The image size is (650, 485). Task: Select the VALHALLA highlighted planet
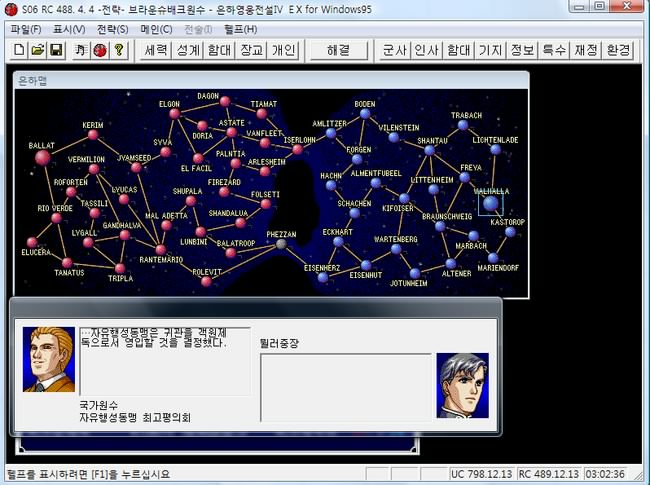coord(490,204)
